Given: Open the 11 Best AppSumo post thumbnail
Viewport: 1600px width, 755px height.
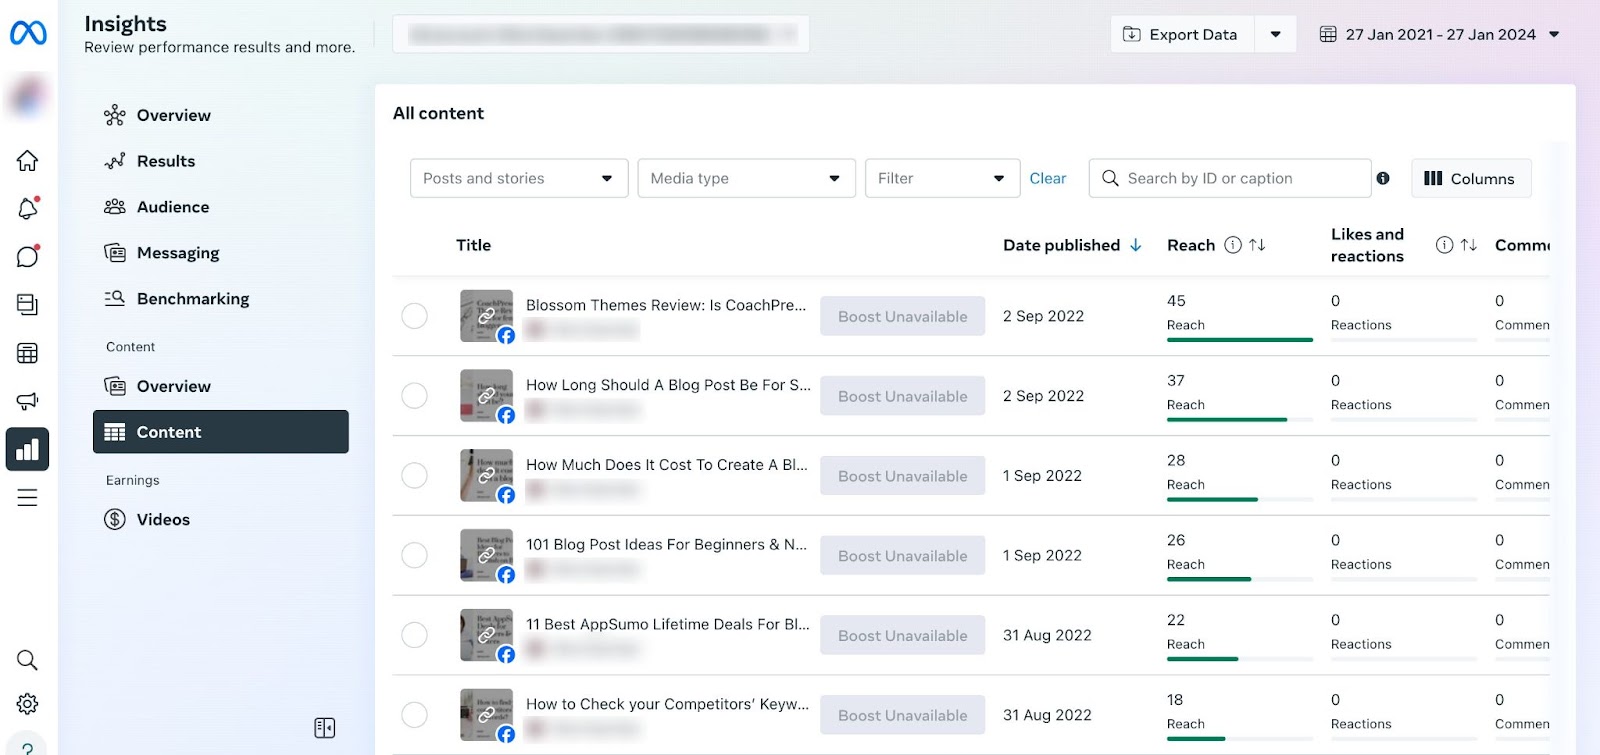Looking at the screenshot, I should (x=486, y=635).
